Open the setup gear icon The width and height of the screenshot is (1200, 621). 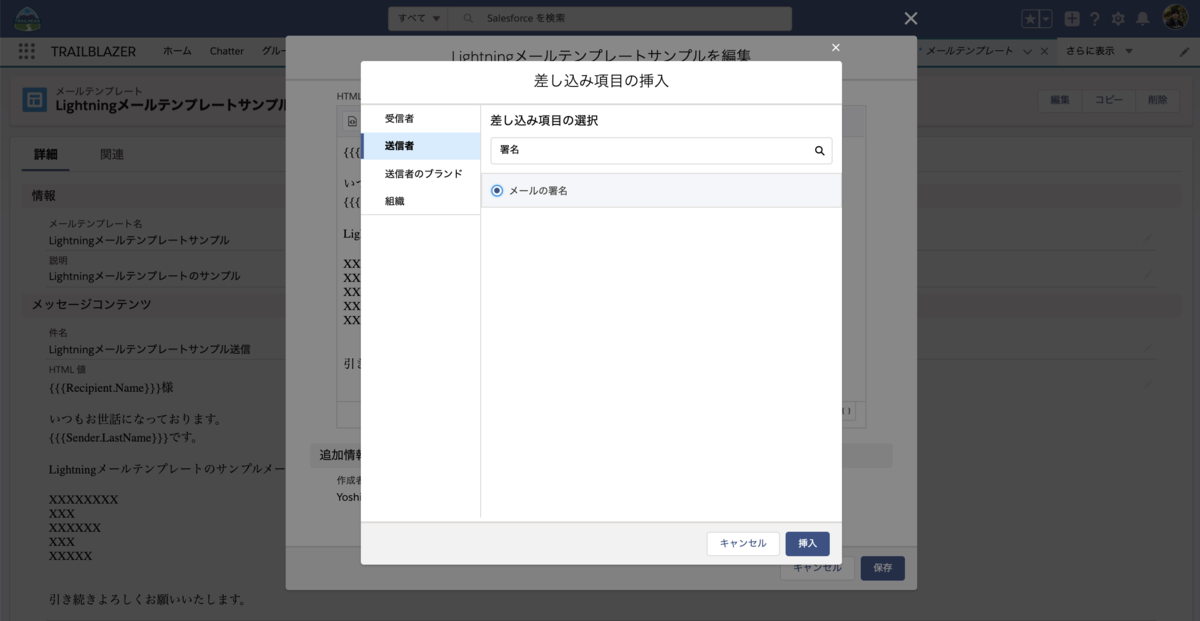click(1118, 19)
